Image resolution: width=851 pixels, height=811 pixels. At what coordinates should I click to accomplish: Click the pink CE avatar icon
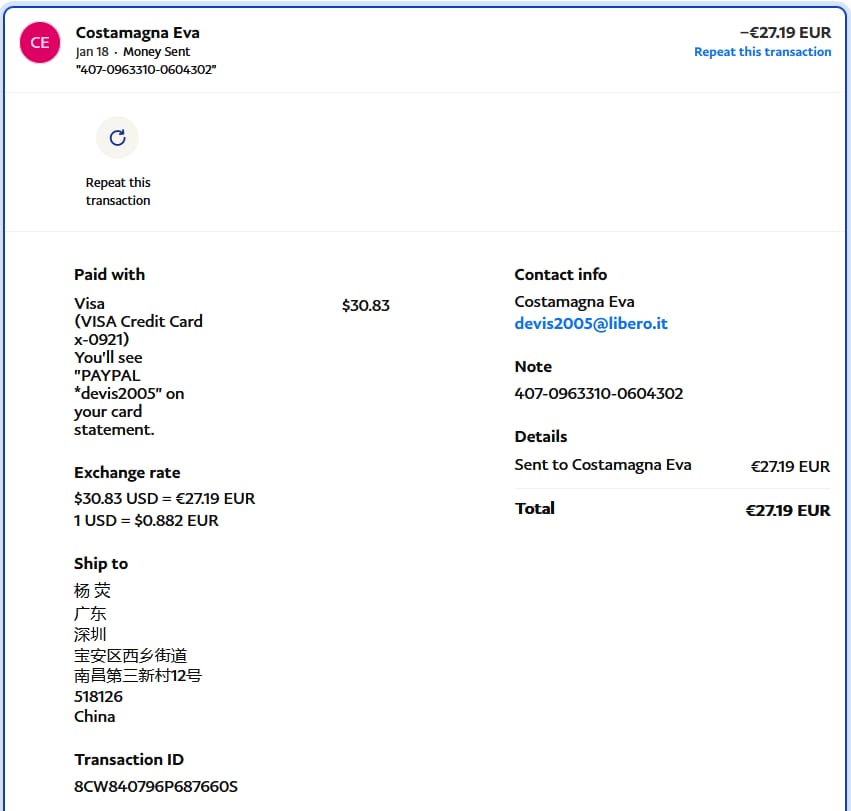click(x=40, y=42)
